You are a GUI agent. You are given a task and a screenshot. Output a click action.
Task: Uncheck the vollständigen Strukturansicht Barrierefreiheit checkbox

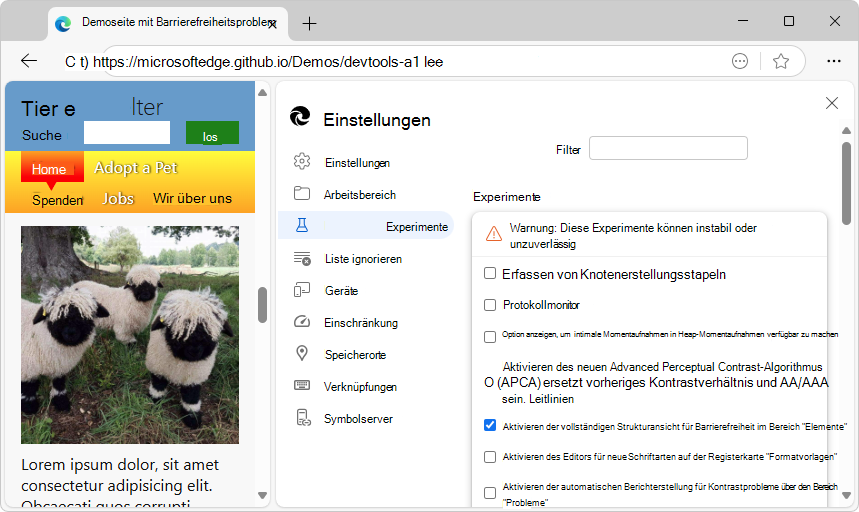click(490, 425)
